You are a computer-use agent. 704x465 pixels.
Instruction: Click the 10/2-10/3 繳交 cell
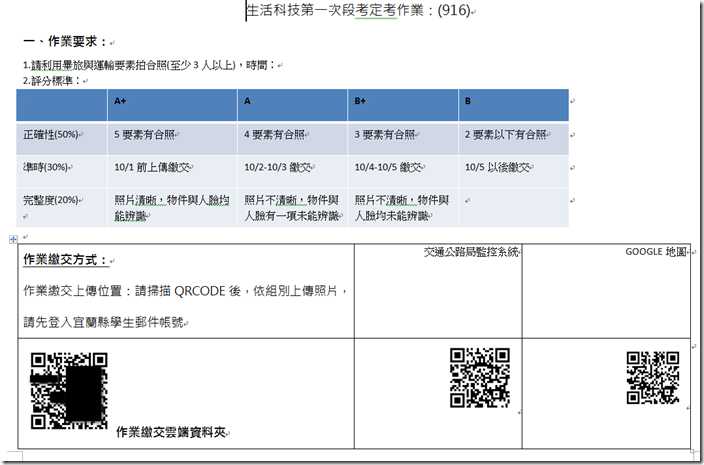pyautogui.click(x=292, y=171)
